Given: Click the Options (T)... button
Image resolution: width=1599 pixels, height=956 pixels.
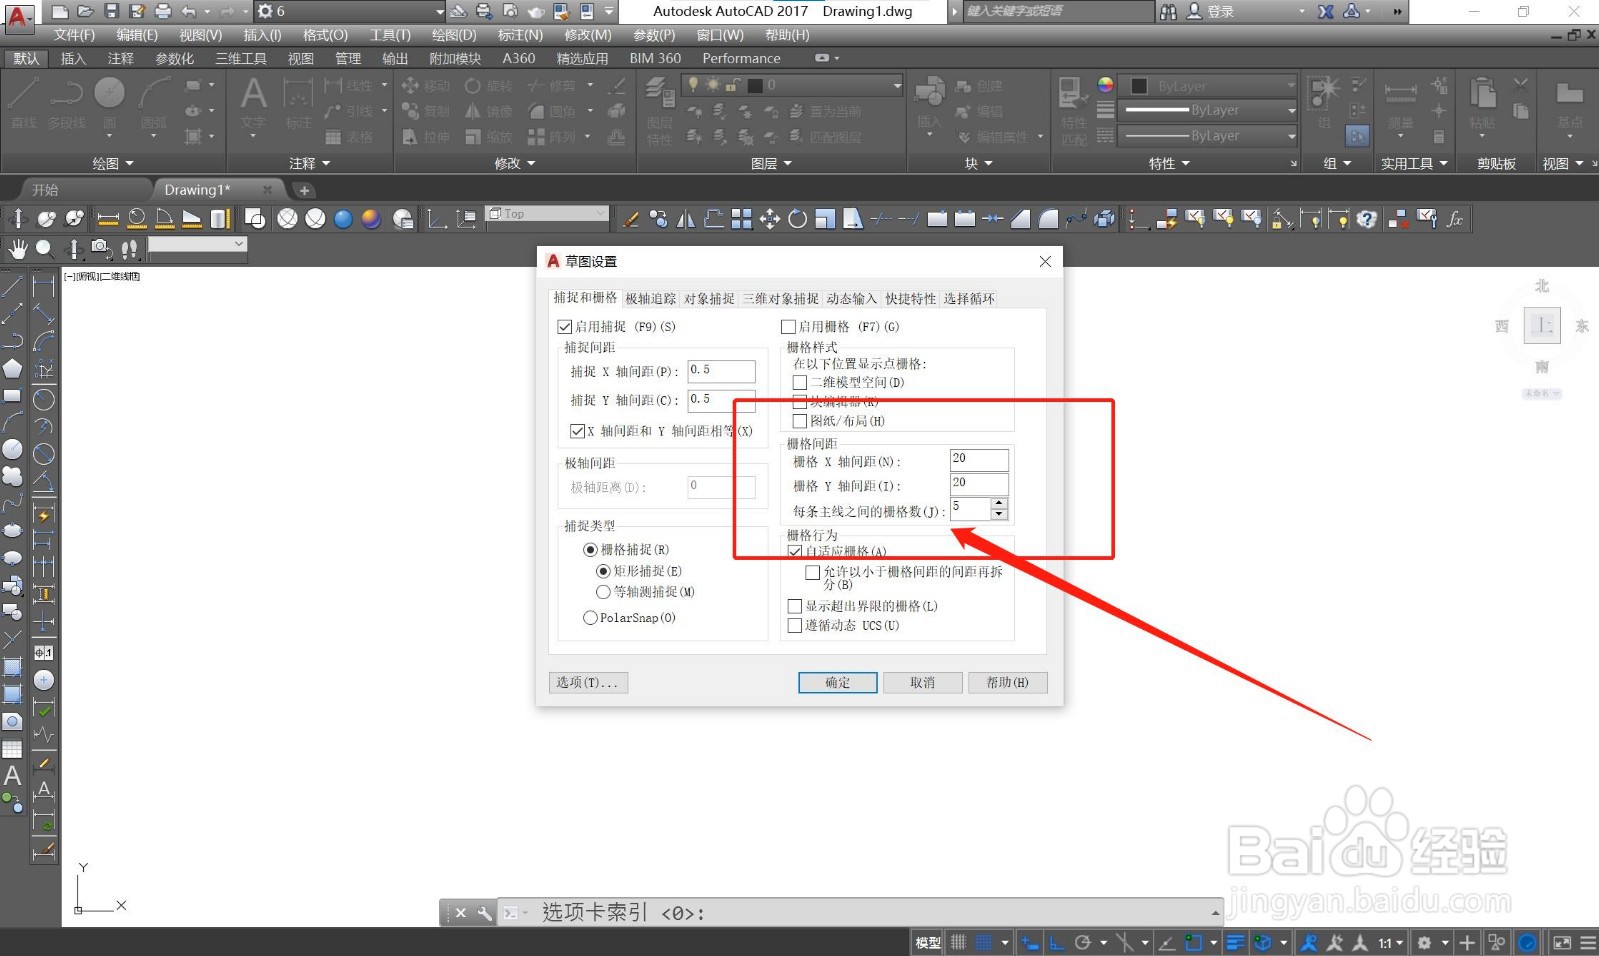Looking at the screenshot, I should click(x=588, y=682).
